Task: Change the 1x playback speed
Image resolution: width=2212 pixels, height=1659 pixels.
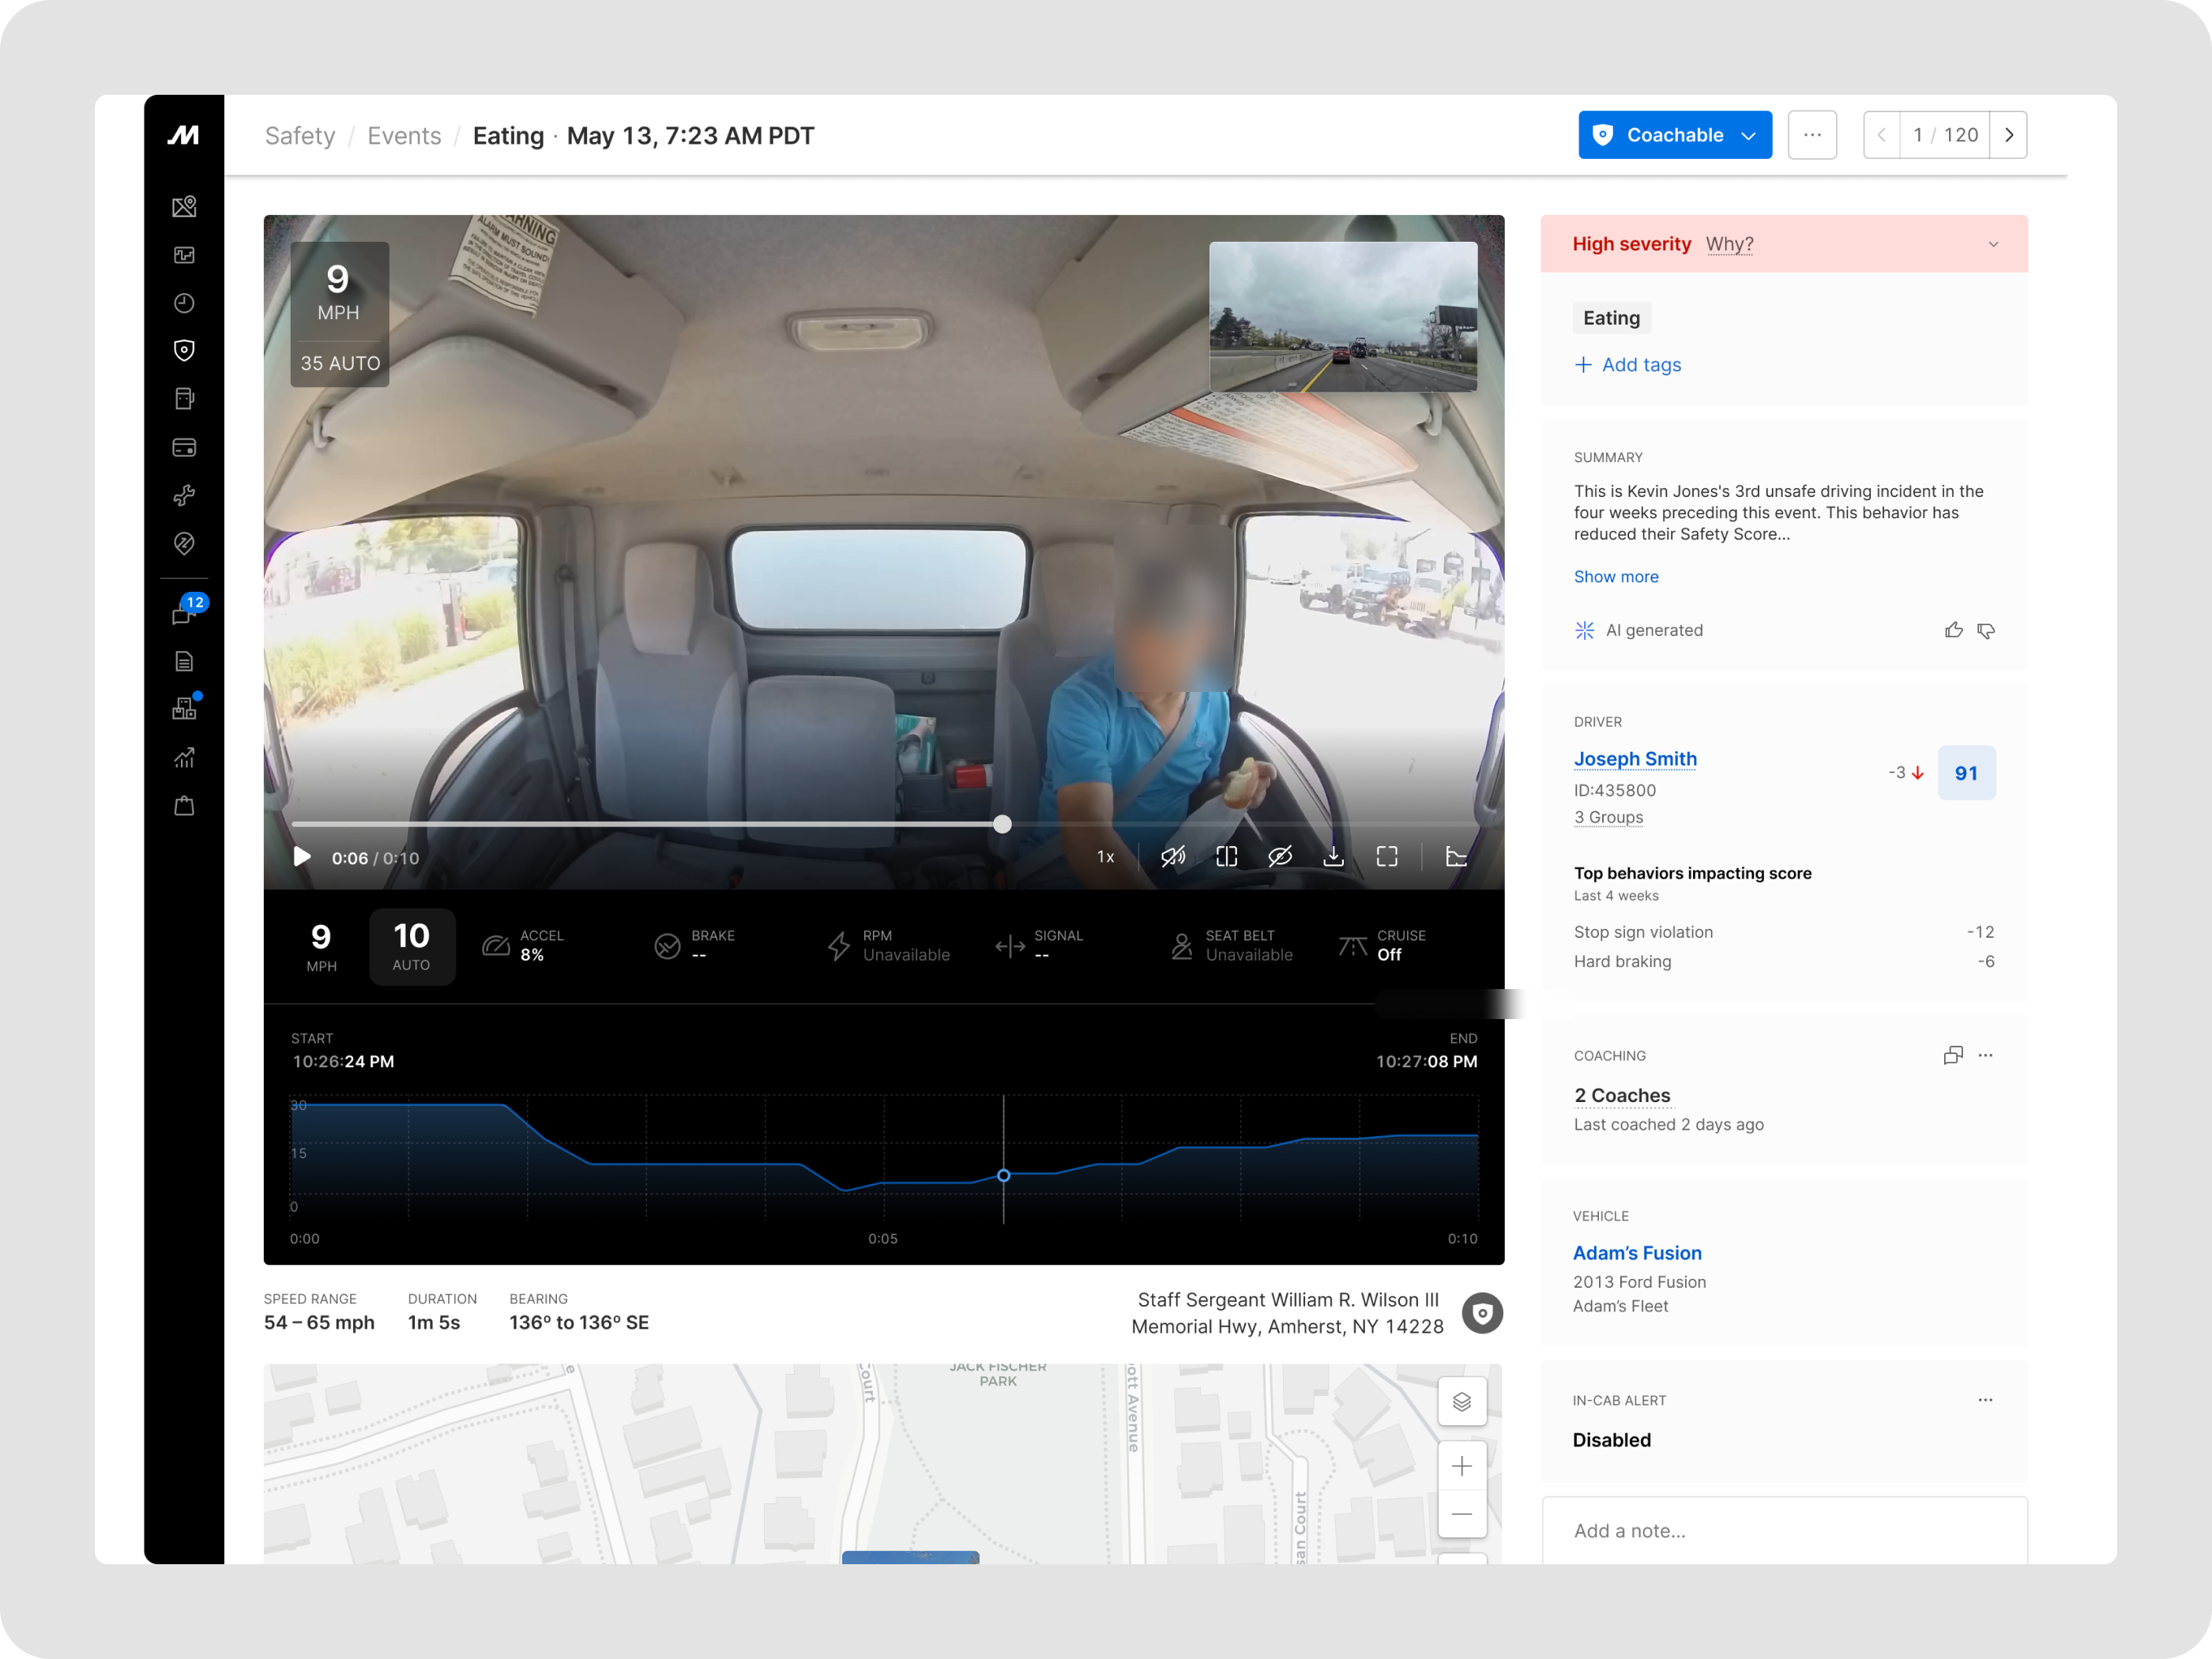Action: click(x=1105, y=857)
